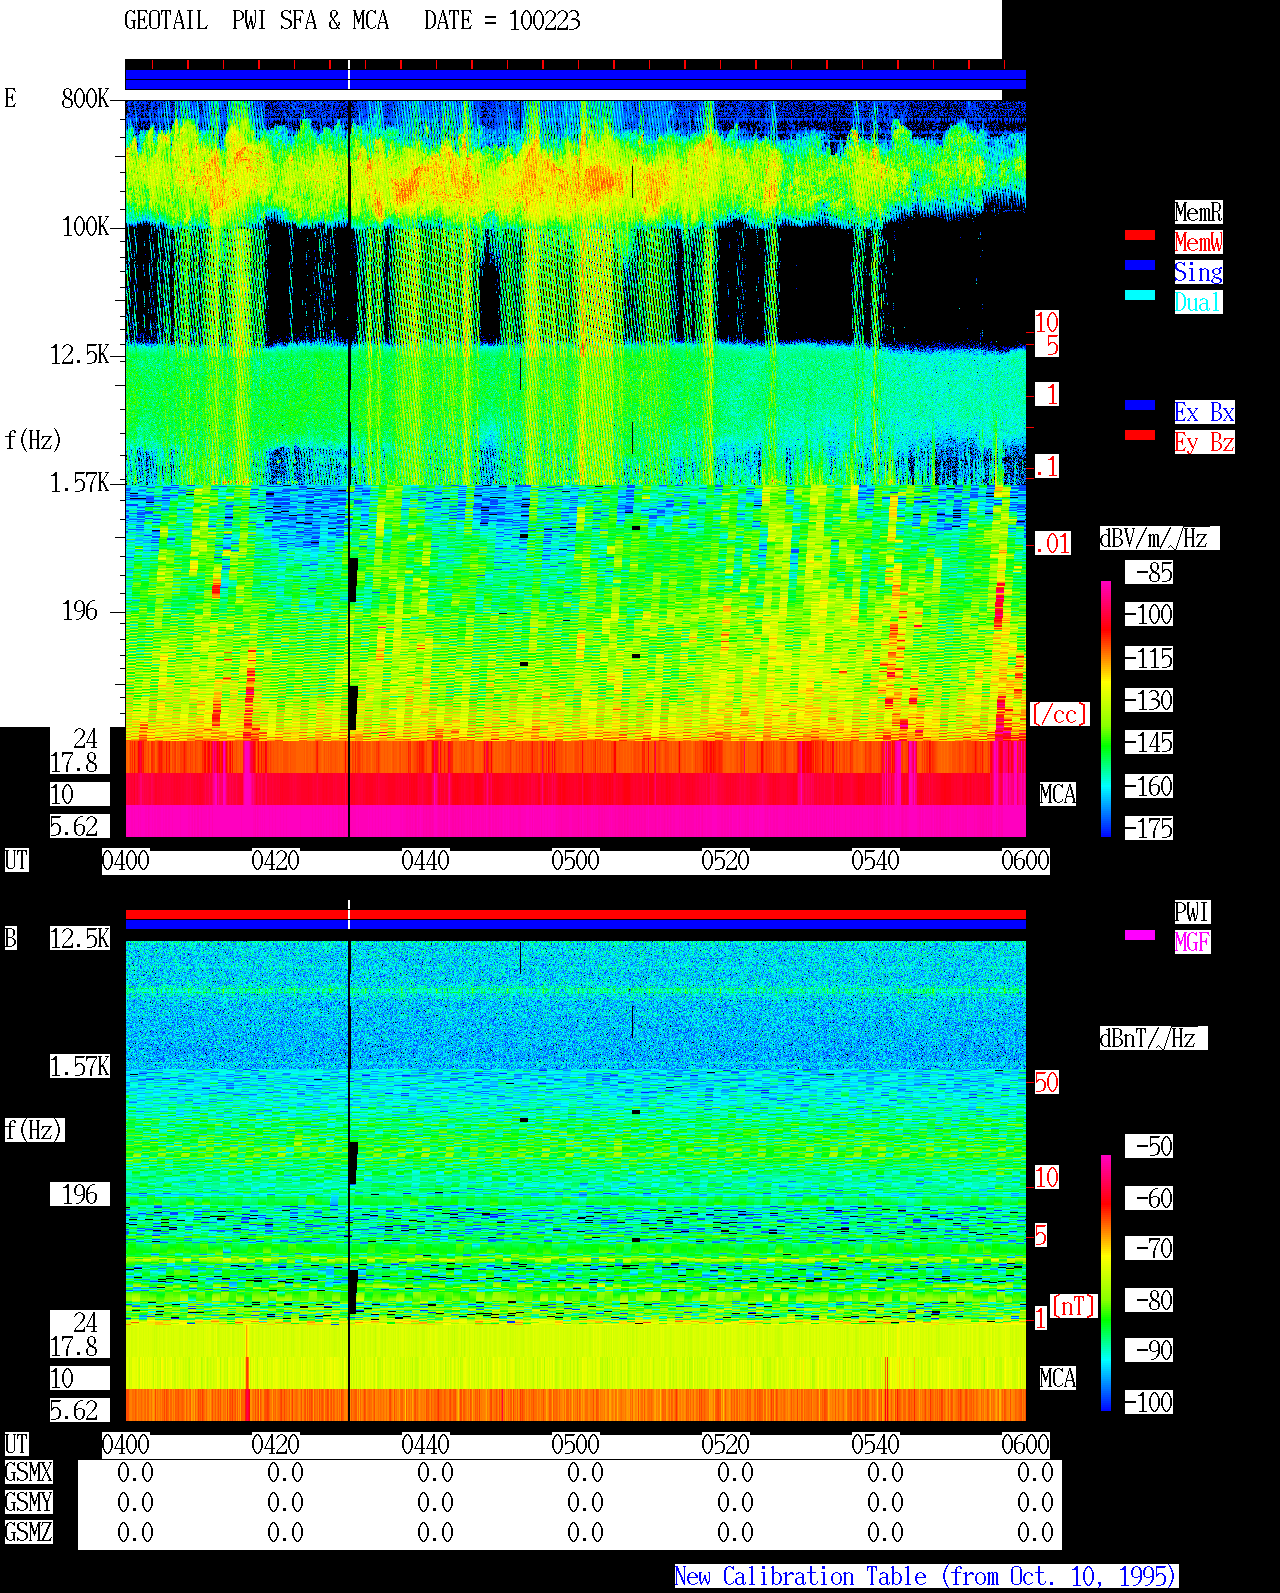Click the red [/cc] density unit label
This screenshot has width=1280, height=1593.
tap(1059, 715)
